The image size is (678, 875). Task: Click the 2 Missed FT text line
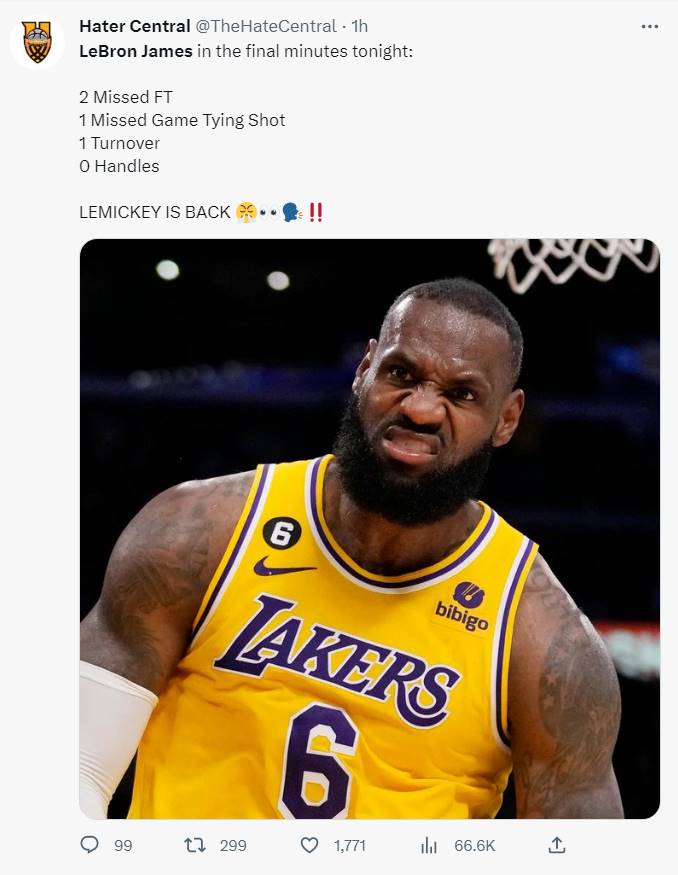point(126,97)
